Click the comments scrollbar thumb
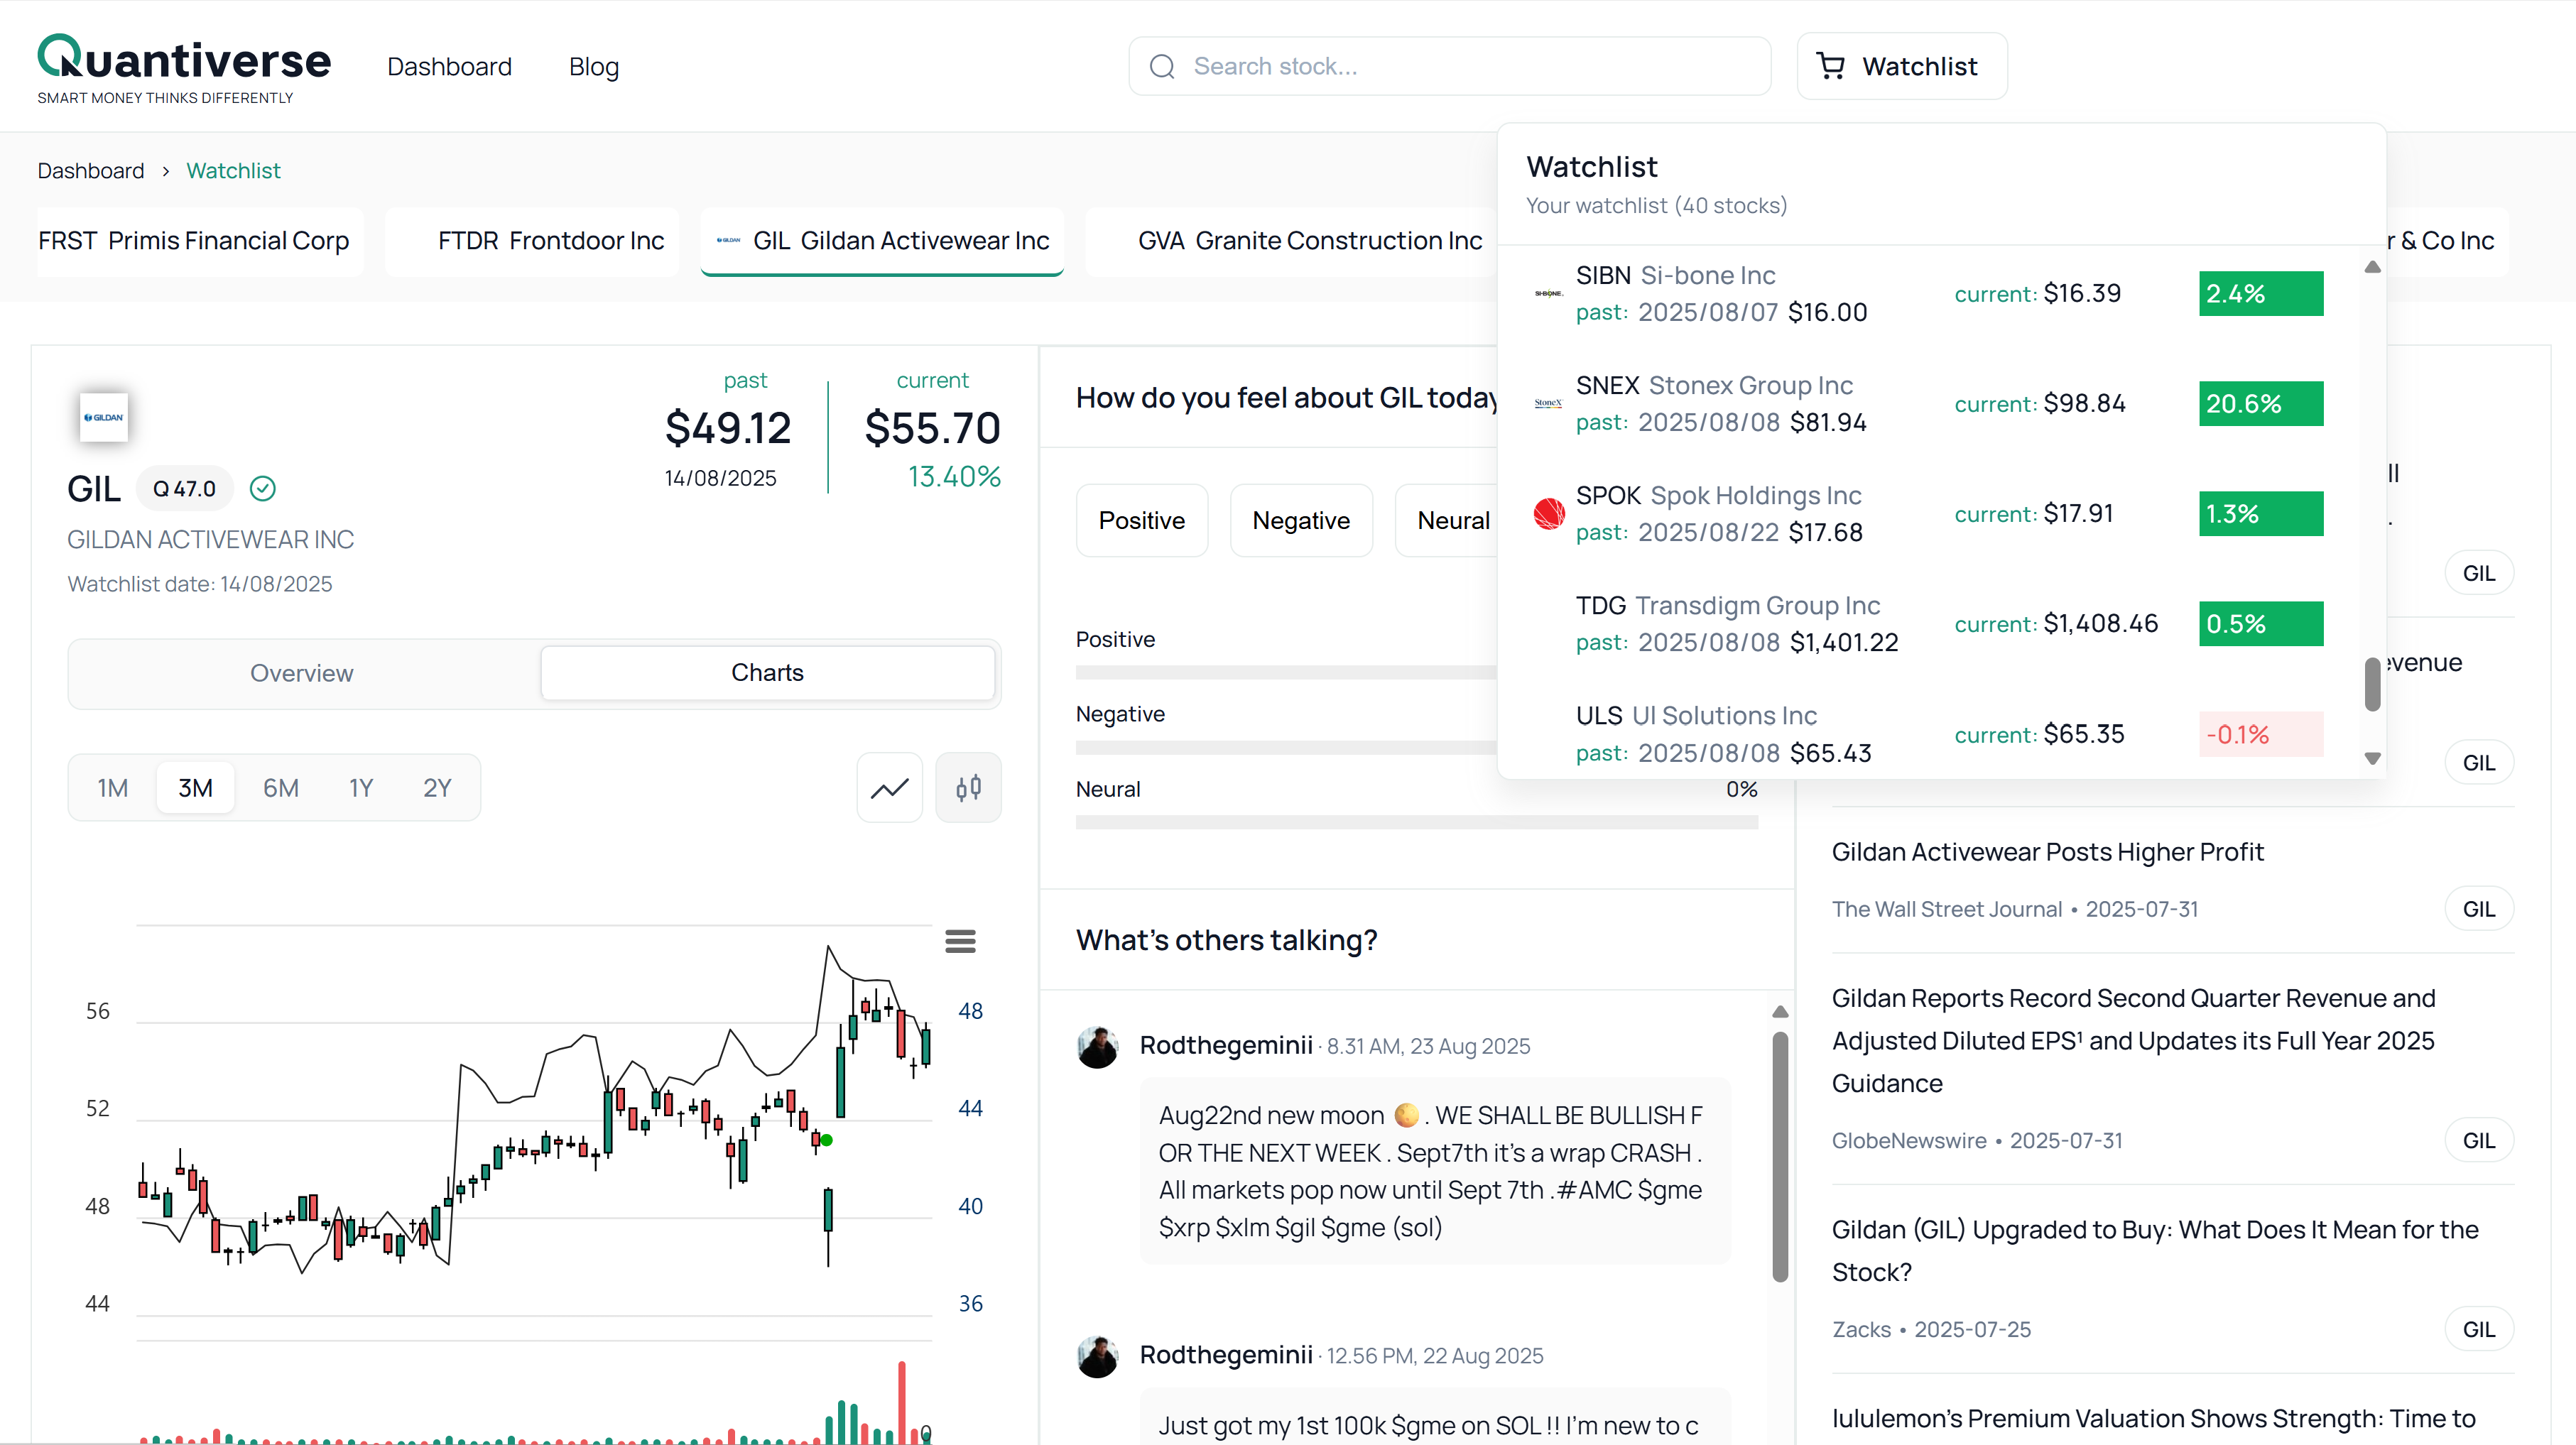The height and width of the screenshot is (1445, 2576). pos(1780,1158)
